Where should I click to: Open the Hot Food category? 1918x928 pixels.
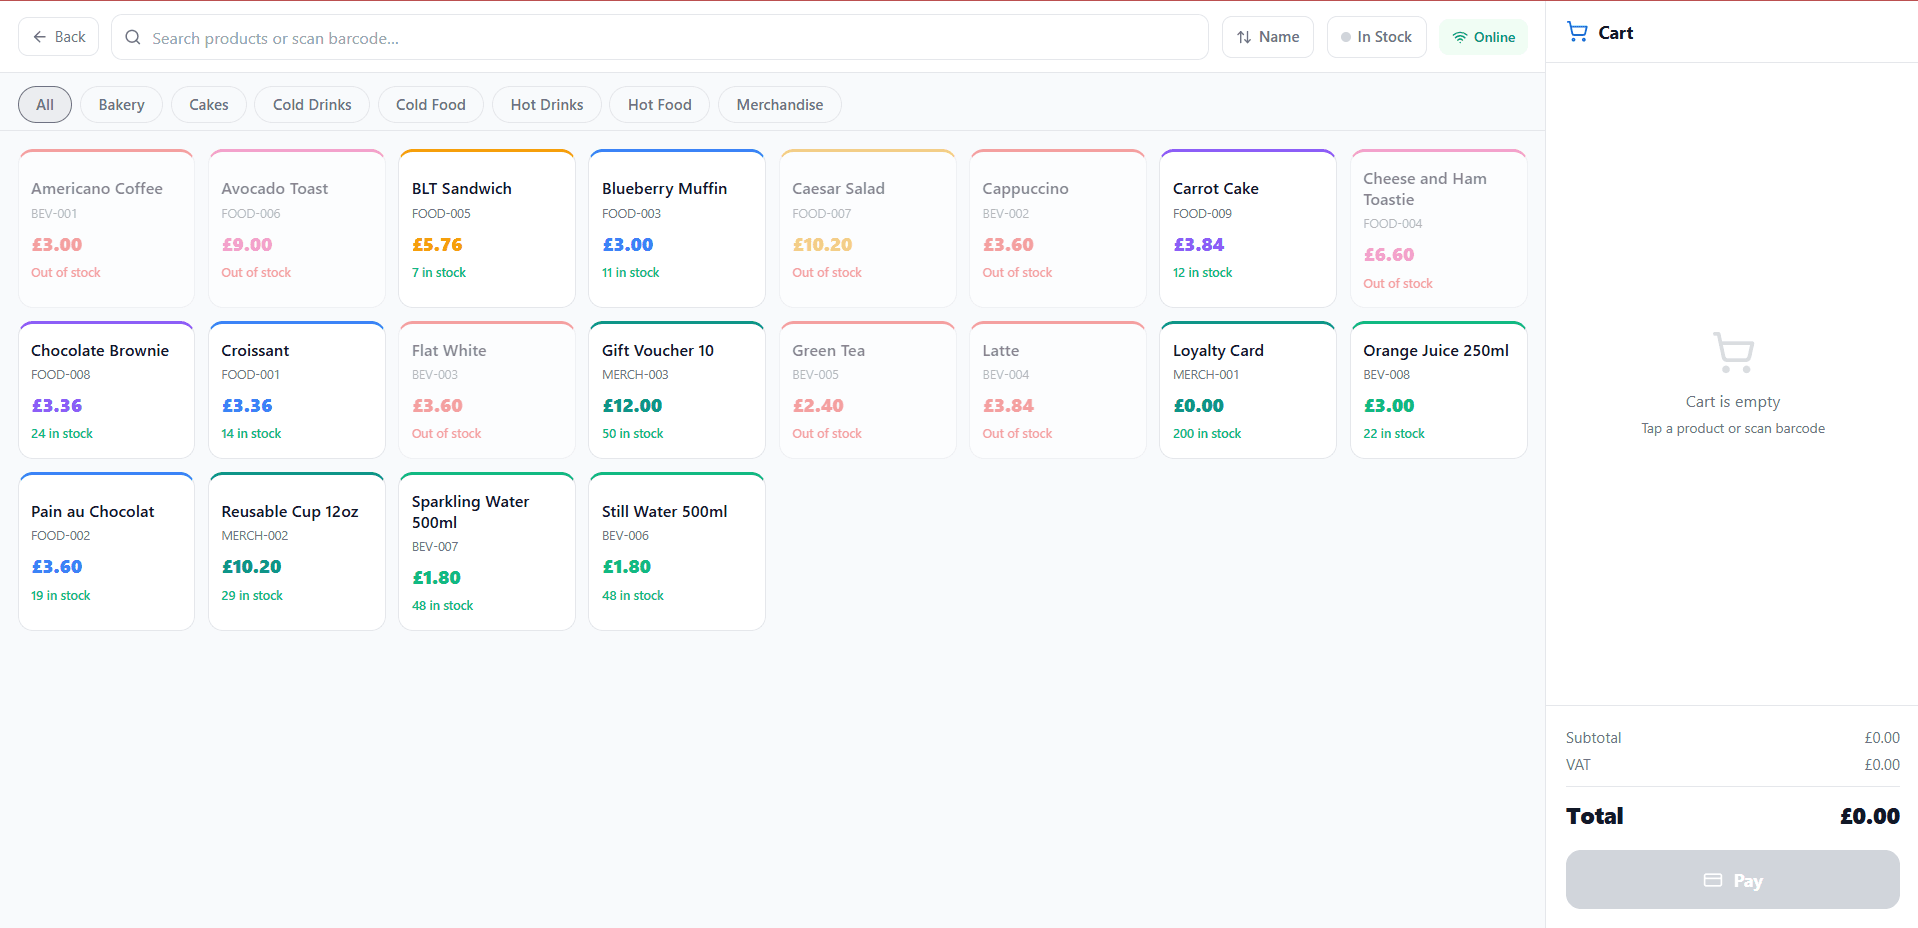click(x=660, y=104)
